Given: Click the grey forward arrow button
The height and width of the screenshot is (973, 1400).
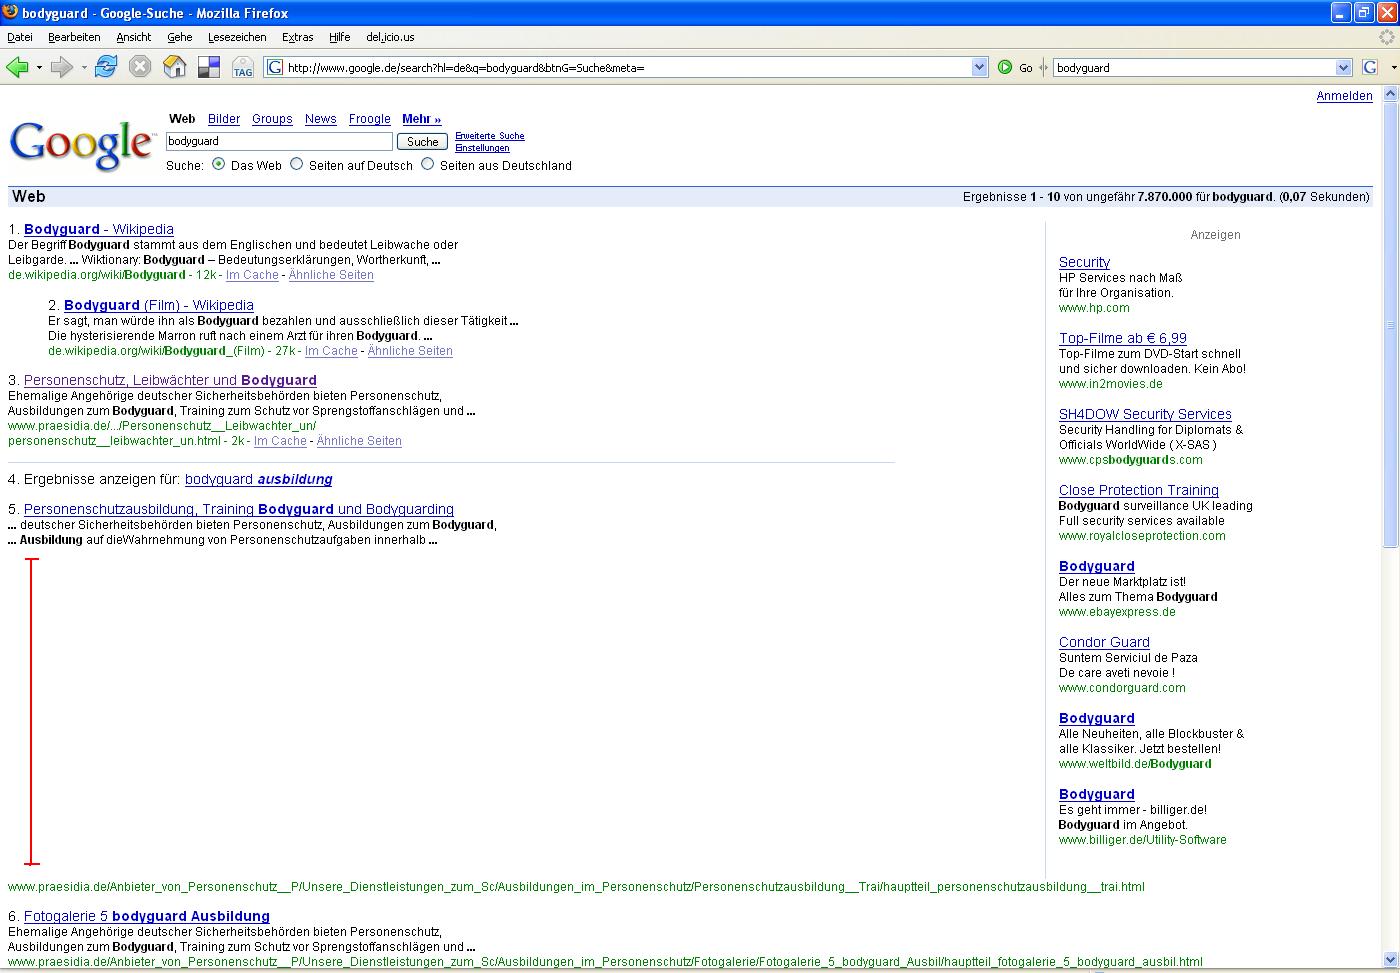Looking at the screenshot, I should point(61,67).
